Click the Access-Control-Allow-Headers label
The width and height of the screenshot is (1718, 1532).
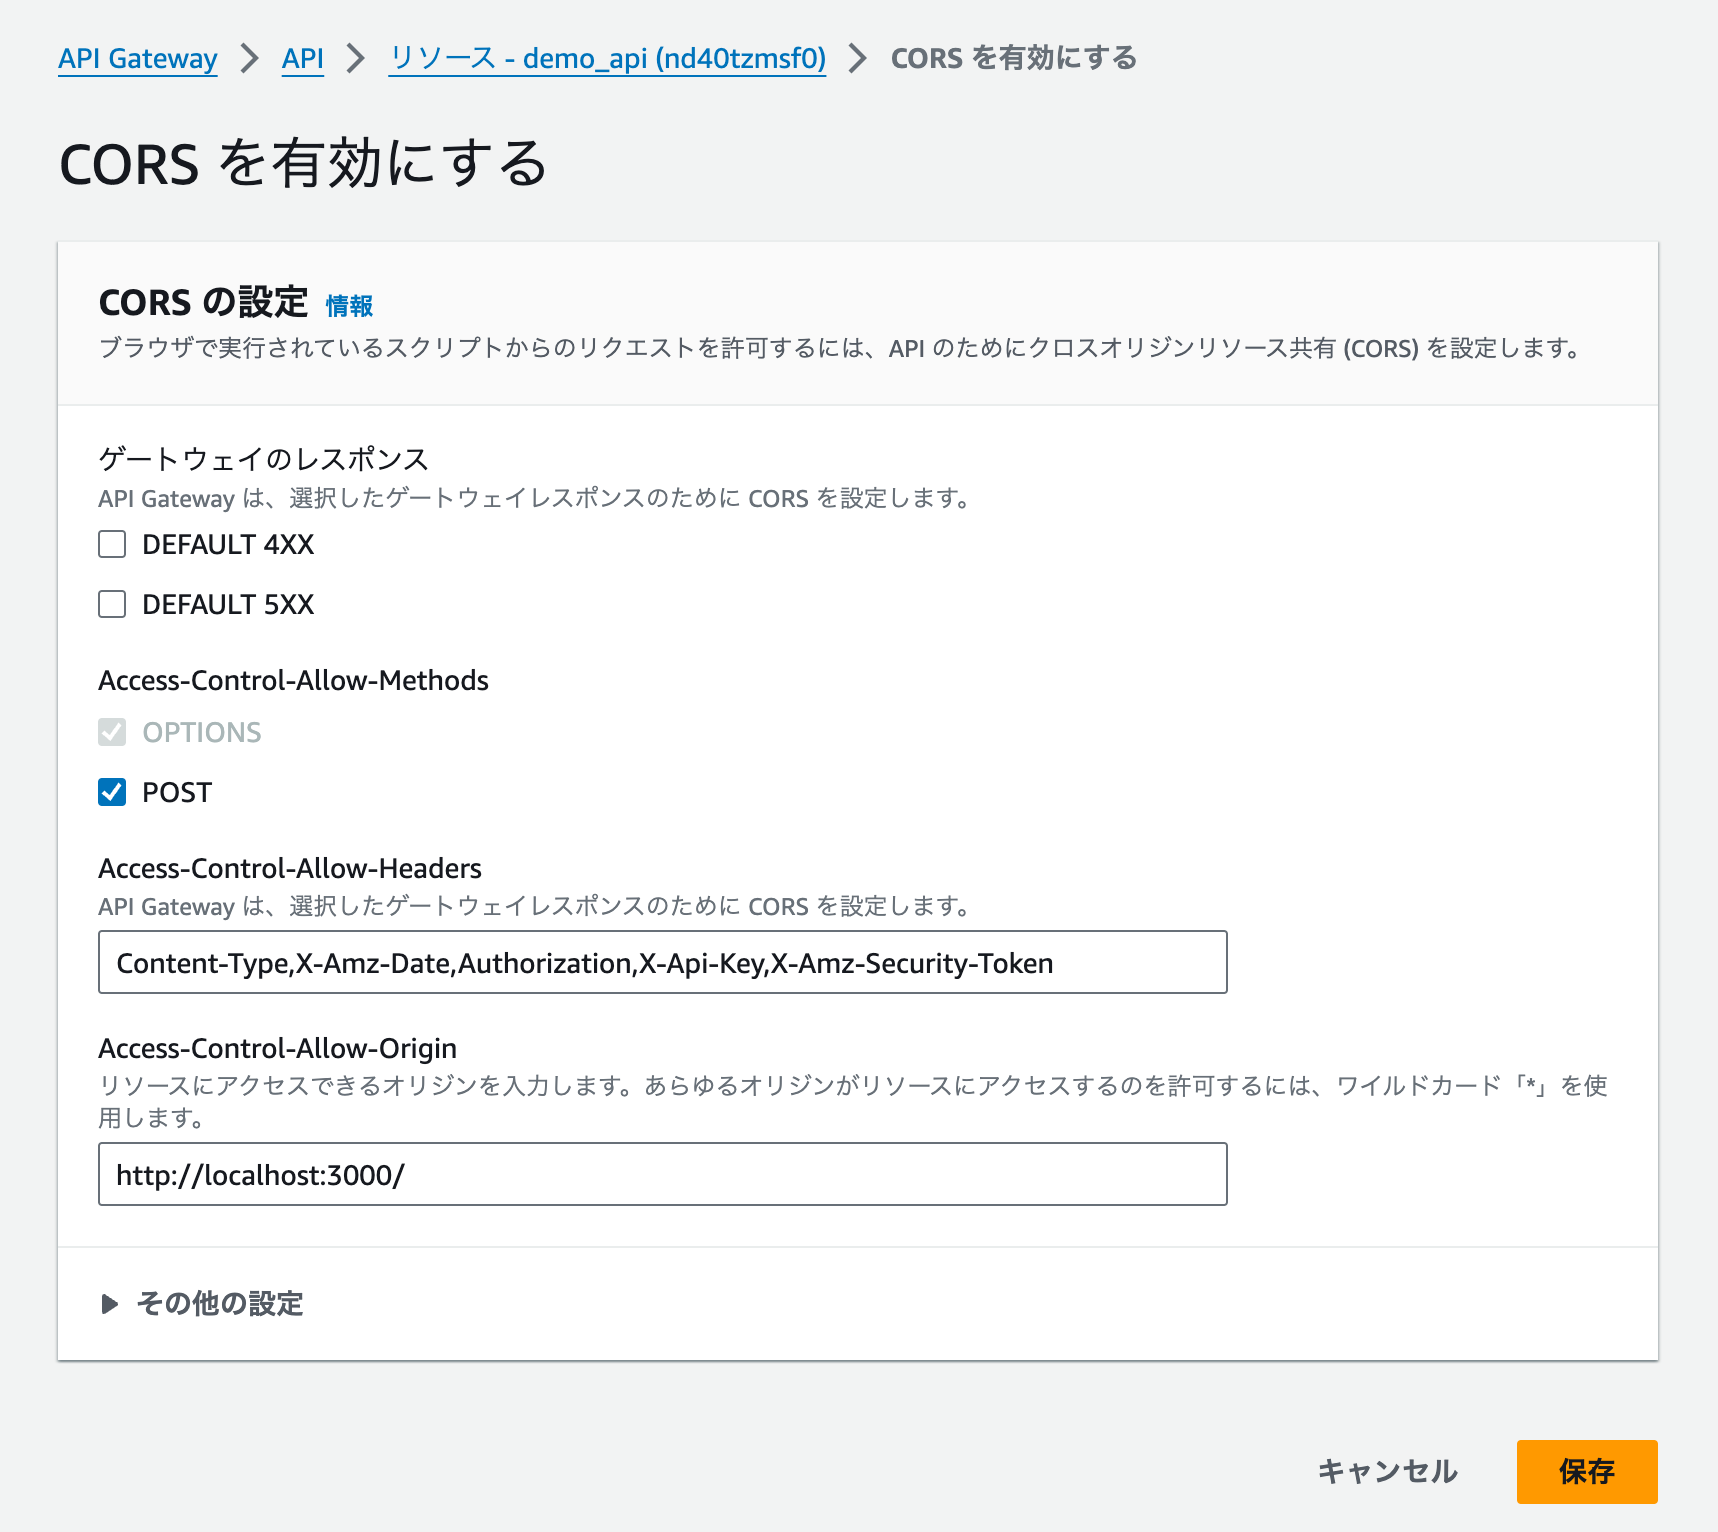290,868
